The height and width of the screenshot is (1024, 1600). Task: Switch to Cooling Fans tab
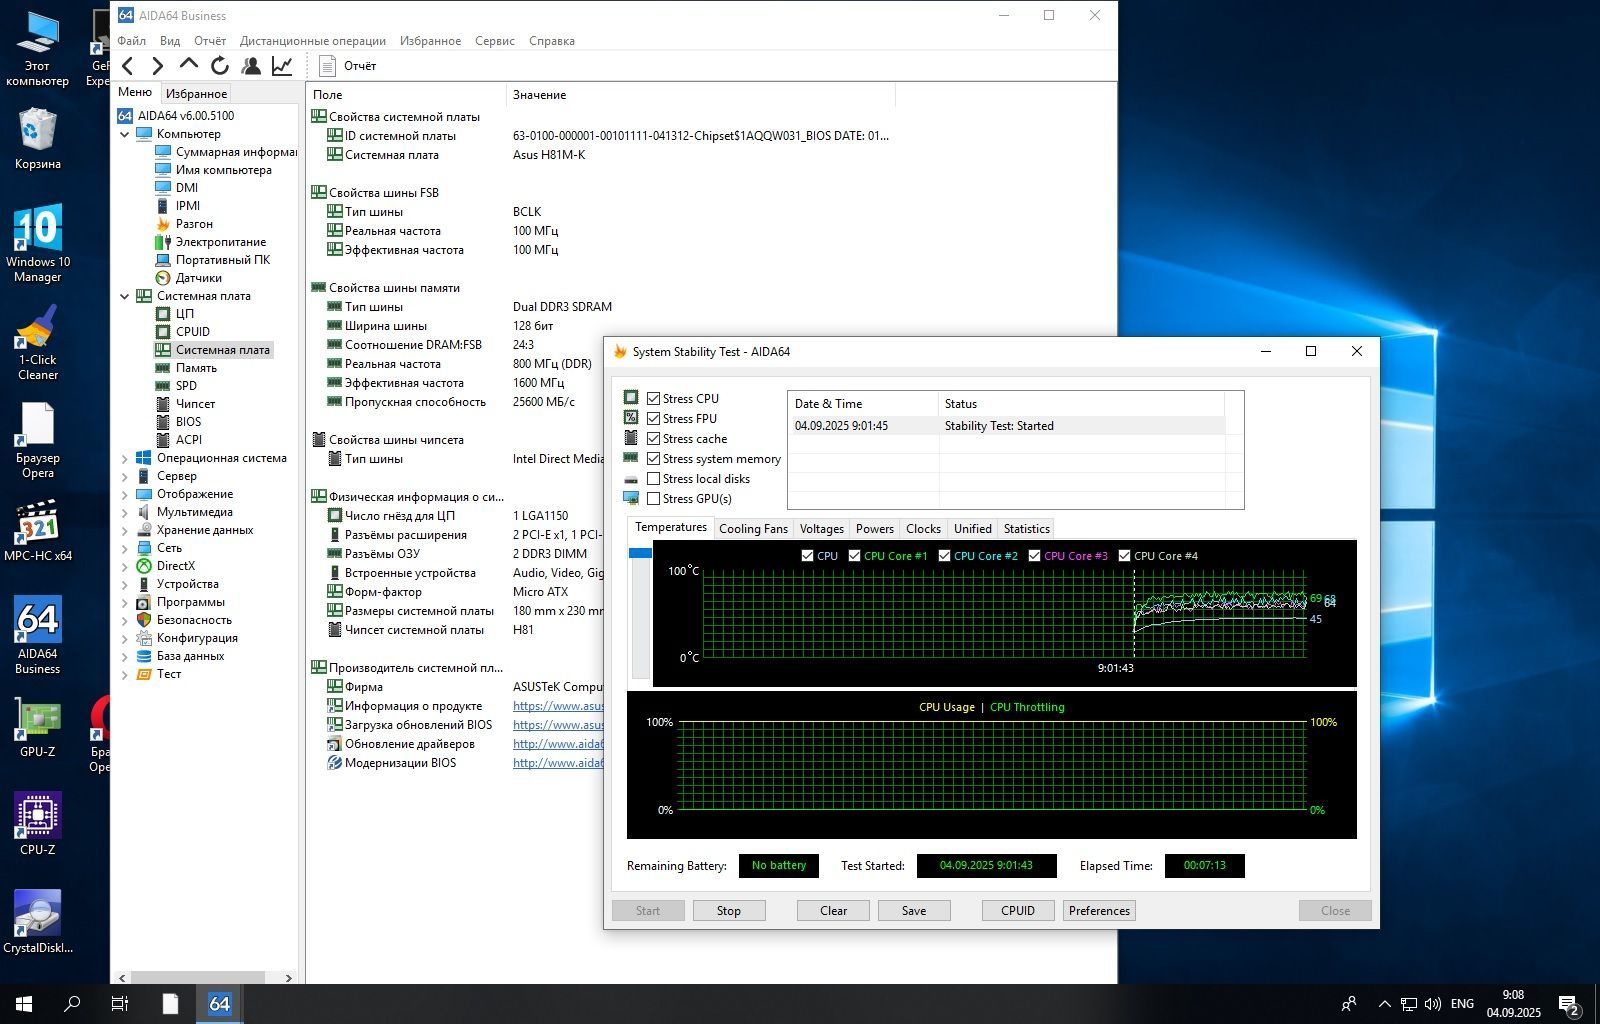pos(753,529)
